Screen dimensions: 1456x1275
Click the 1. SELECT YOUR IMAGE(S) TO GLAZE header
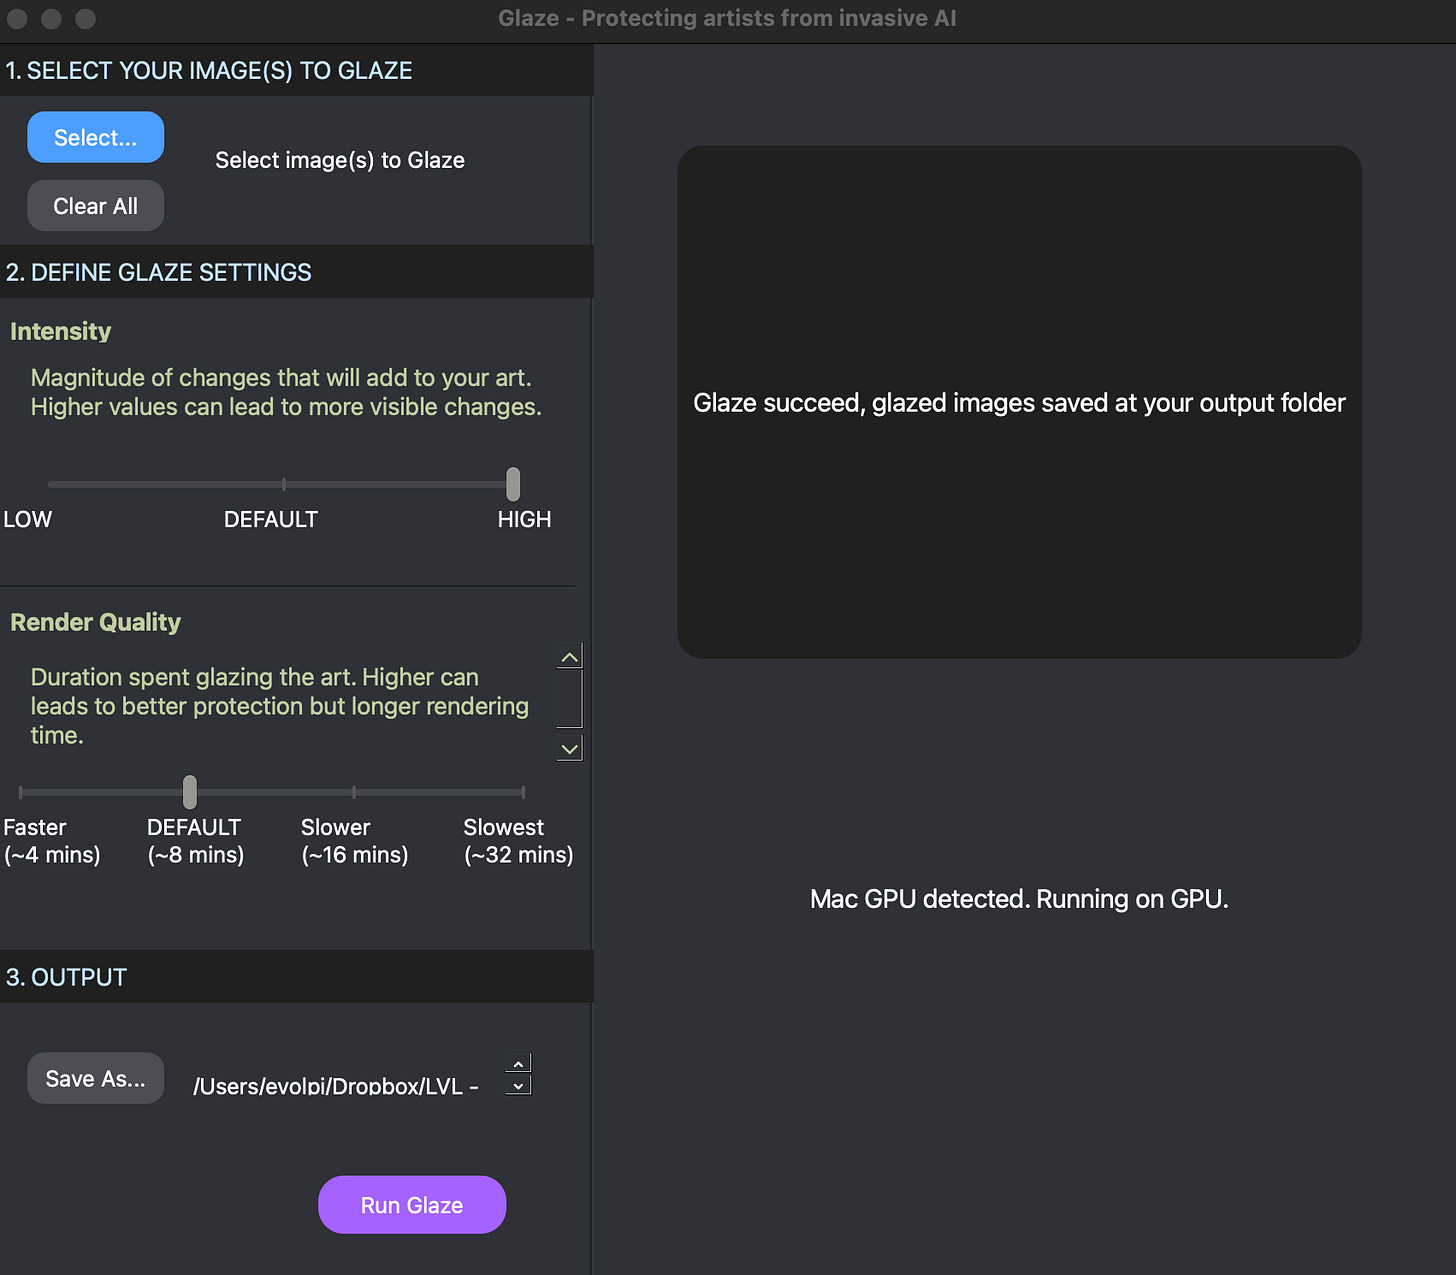[x=209, y=71]
